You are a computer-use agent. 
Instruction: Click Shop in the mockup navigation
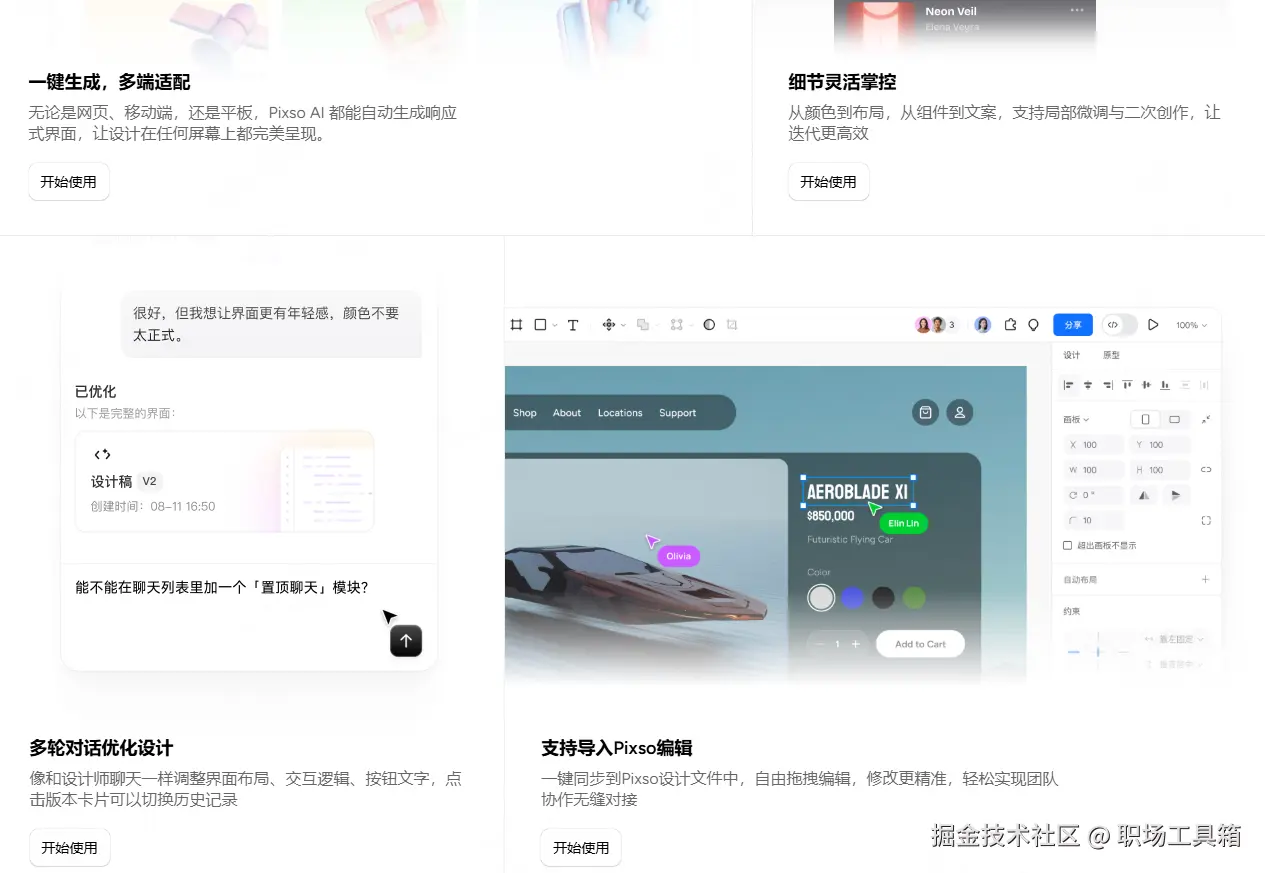525,413
